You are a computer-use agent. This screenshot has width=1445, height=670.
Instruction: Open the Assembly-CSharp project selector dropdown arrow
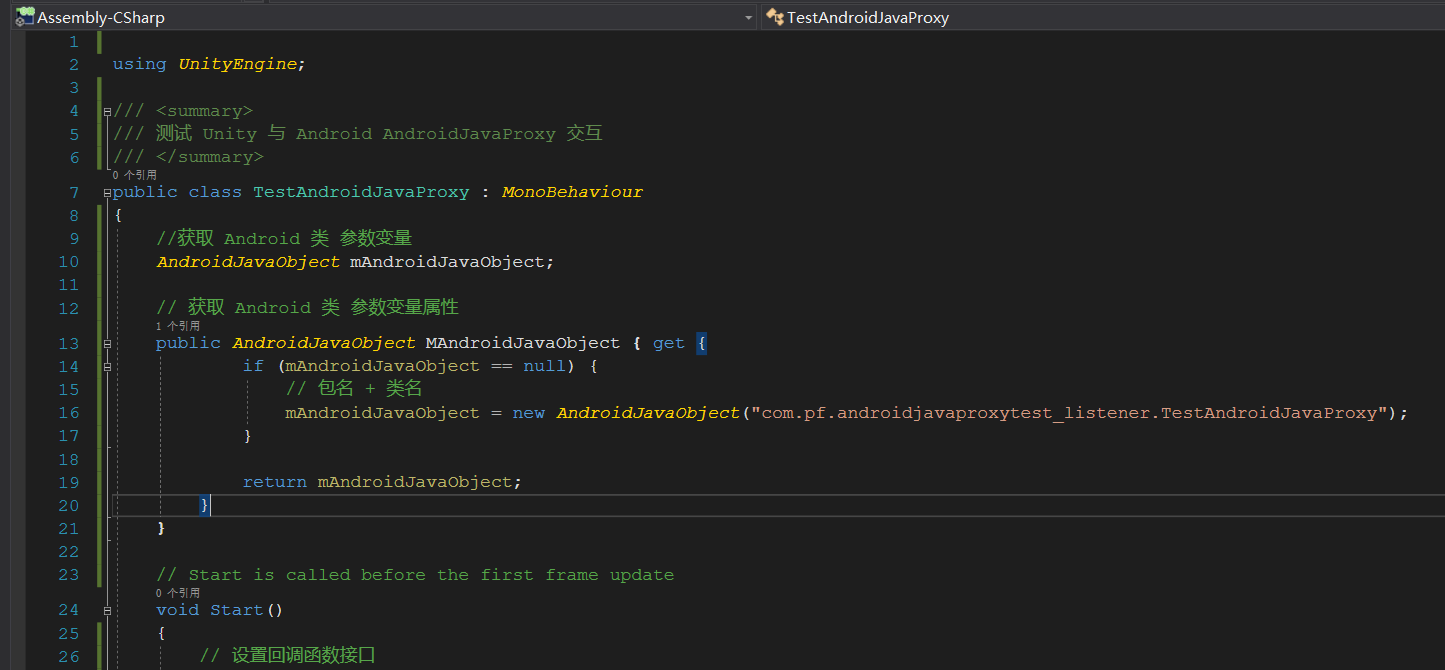click(748, 17)
